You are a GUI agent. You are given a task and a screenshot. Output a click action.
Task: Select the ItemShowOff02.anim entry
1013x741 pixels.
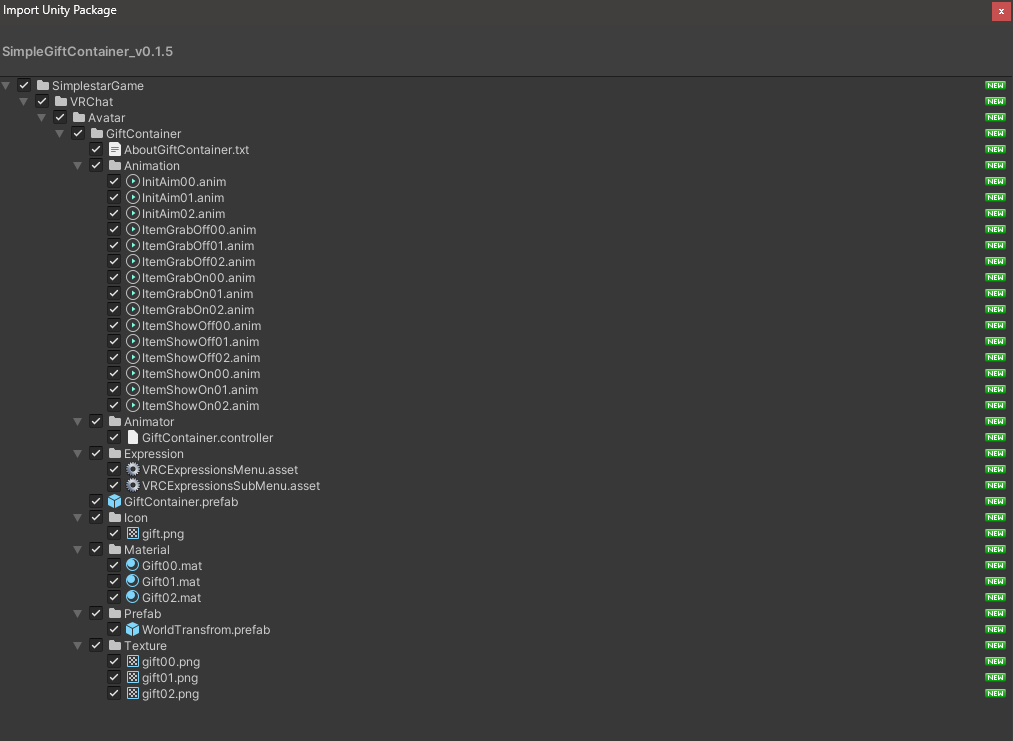pyautogui.click(x=201, y=357)
